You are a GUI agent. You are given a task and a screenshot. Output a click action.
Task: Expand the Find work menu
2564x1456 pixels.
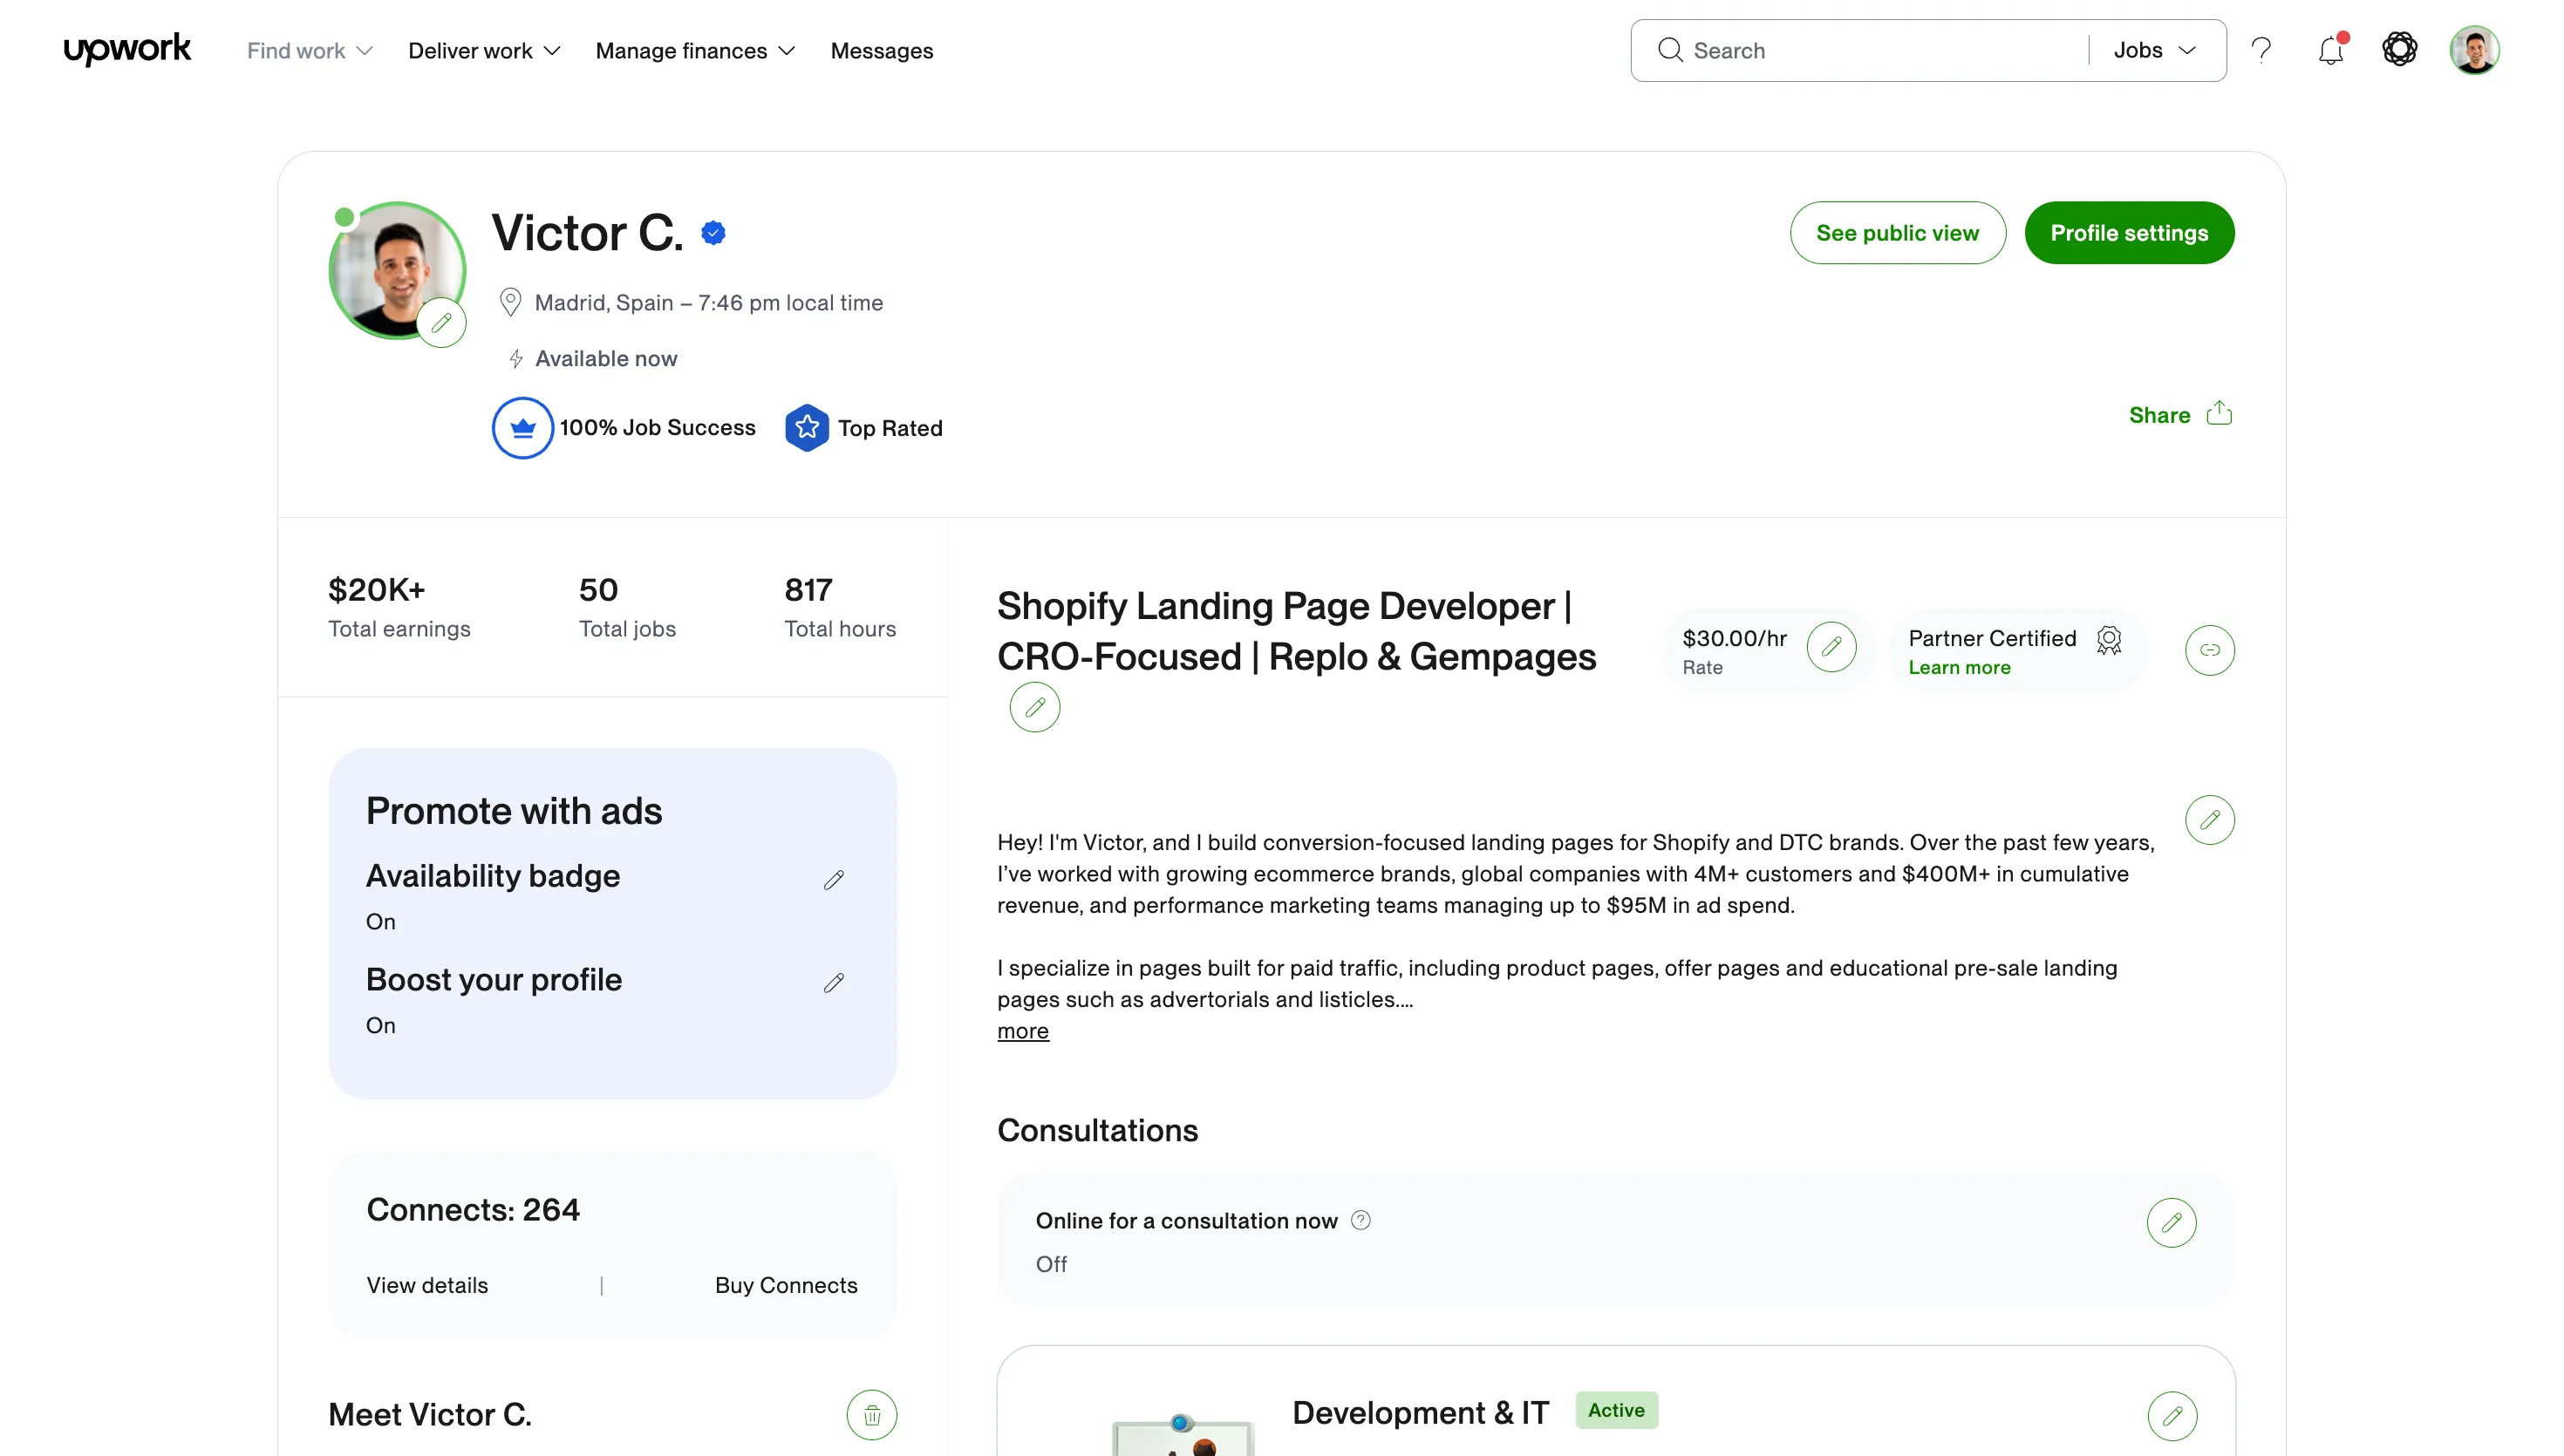click(x=310, y=51)
